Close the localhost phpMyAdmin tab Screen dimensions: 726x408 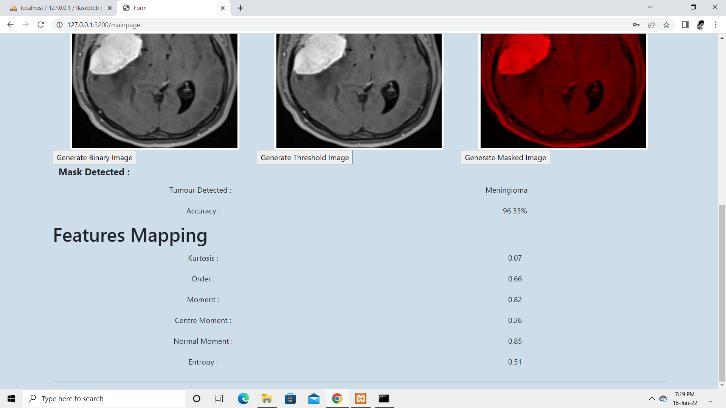(x=110, y=8)
